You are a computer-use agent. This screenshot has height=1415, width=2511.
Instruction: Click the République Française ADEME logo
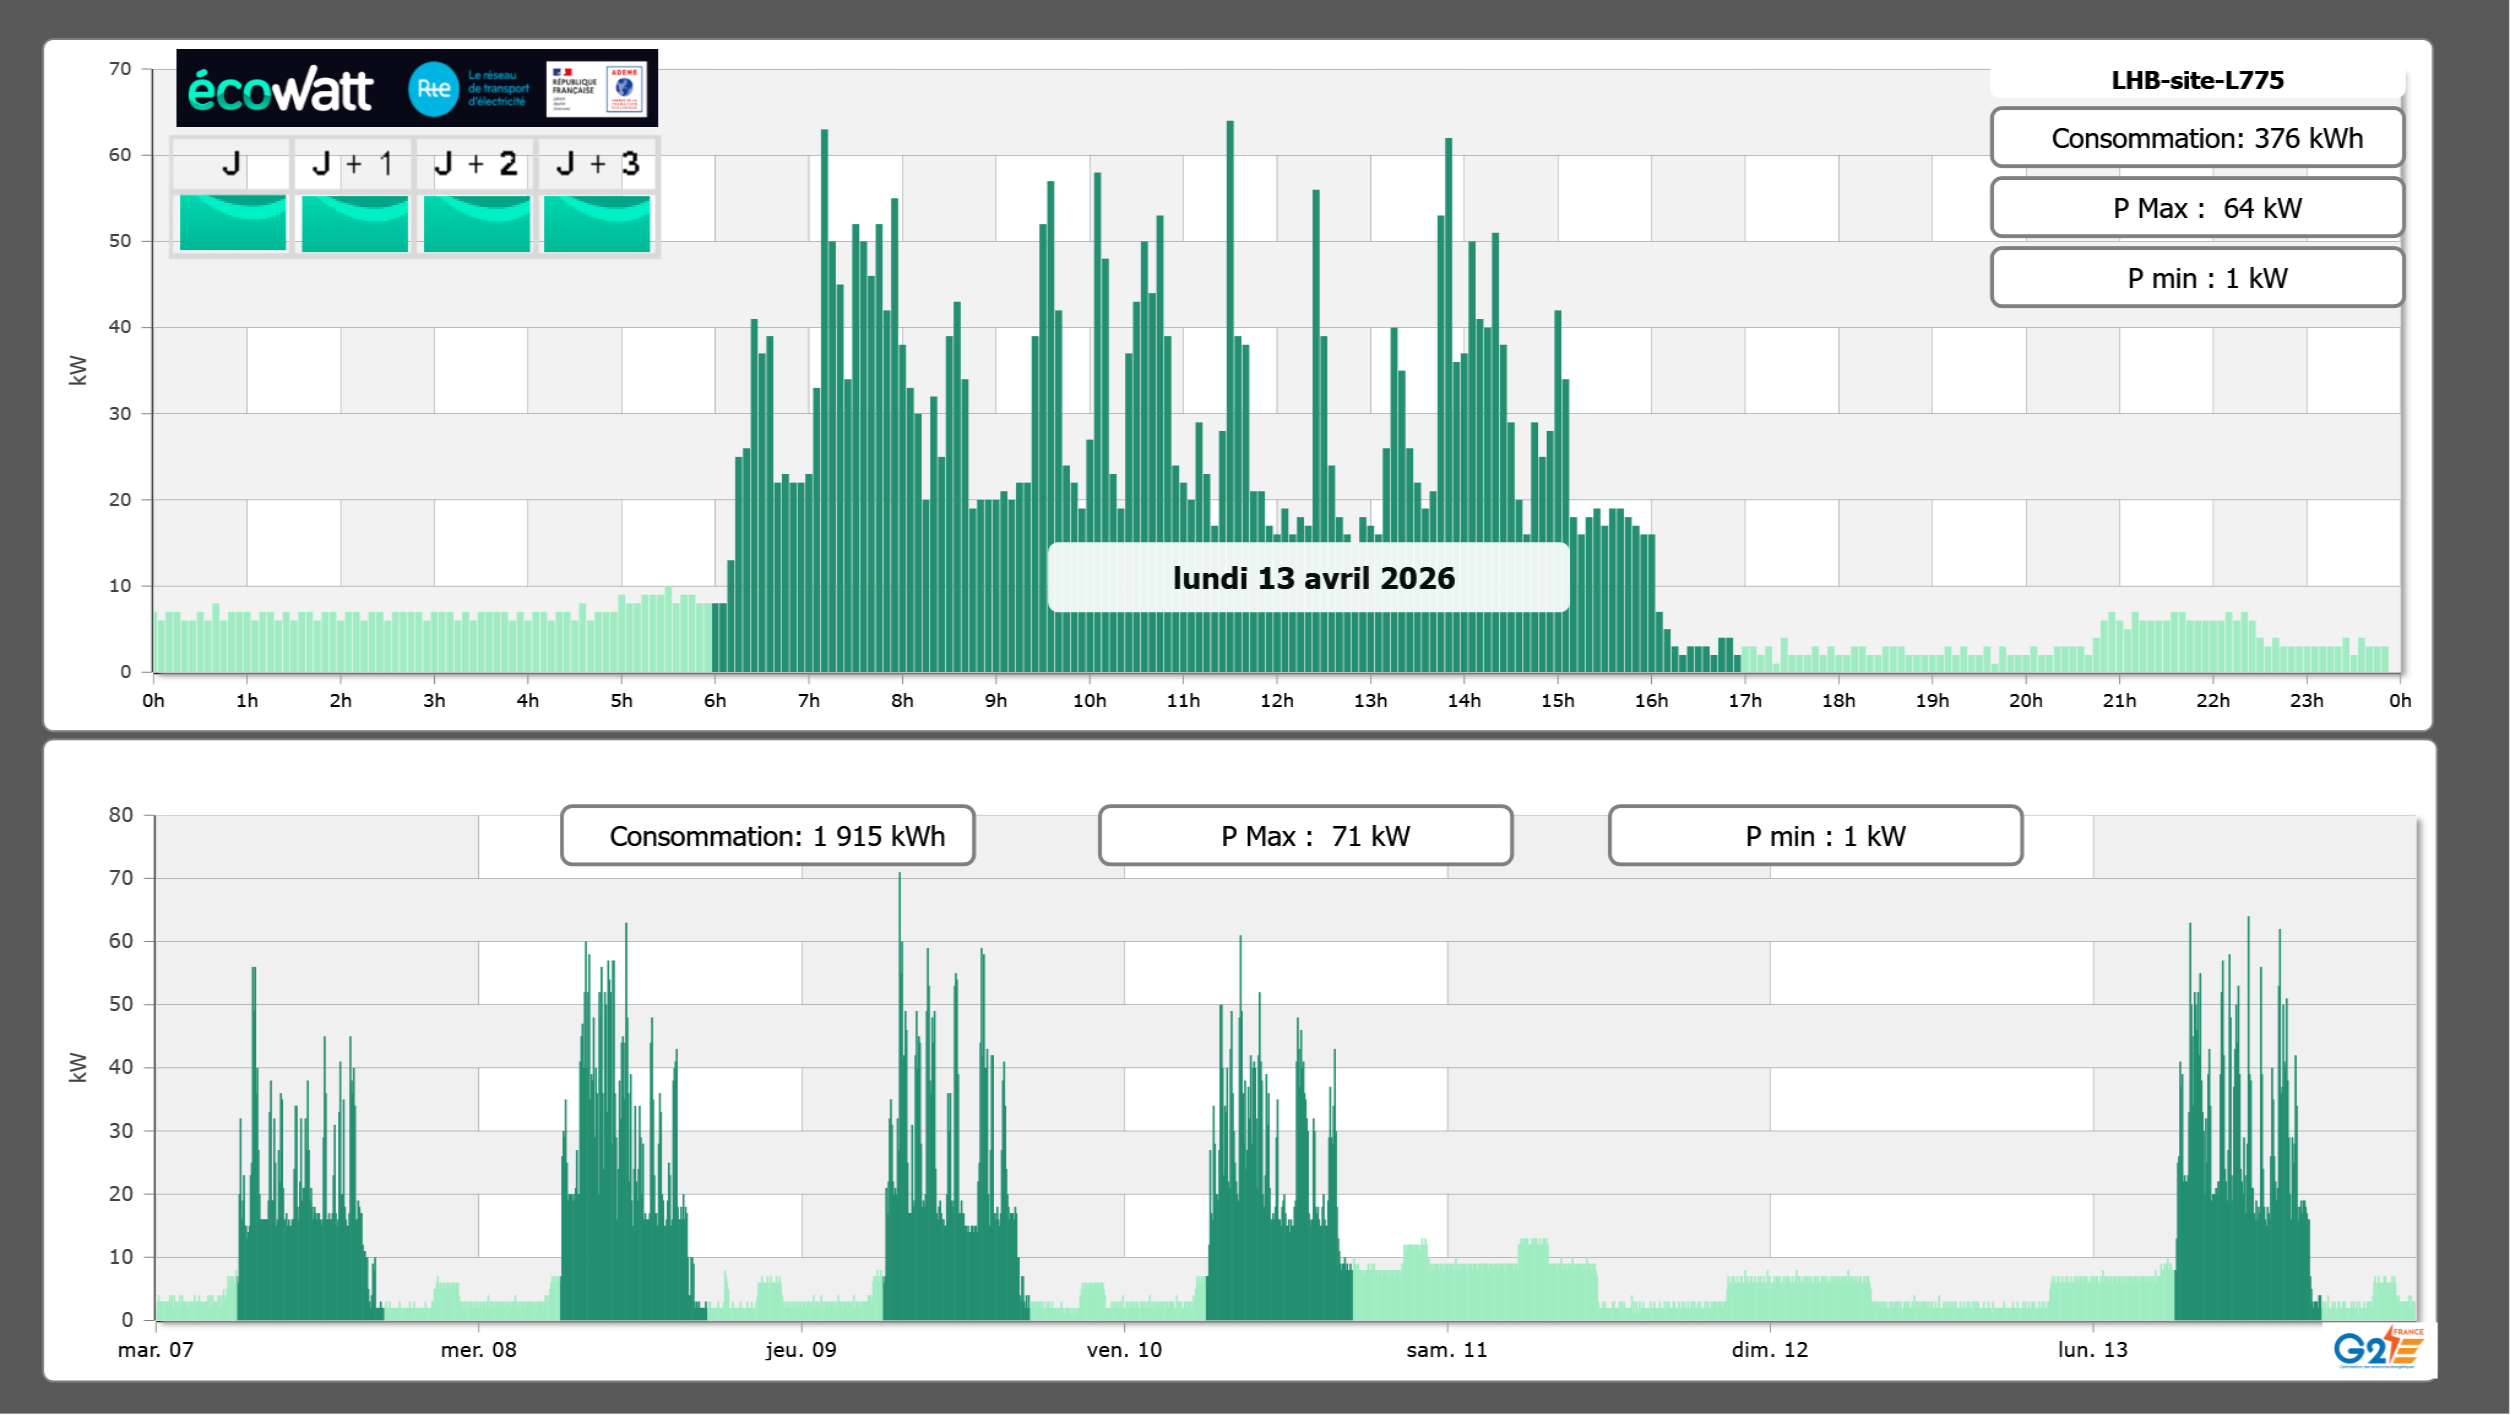coord(597,89)
